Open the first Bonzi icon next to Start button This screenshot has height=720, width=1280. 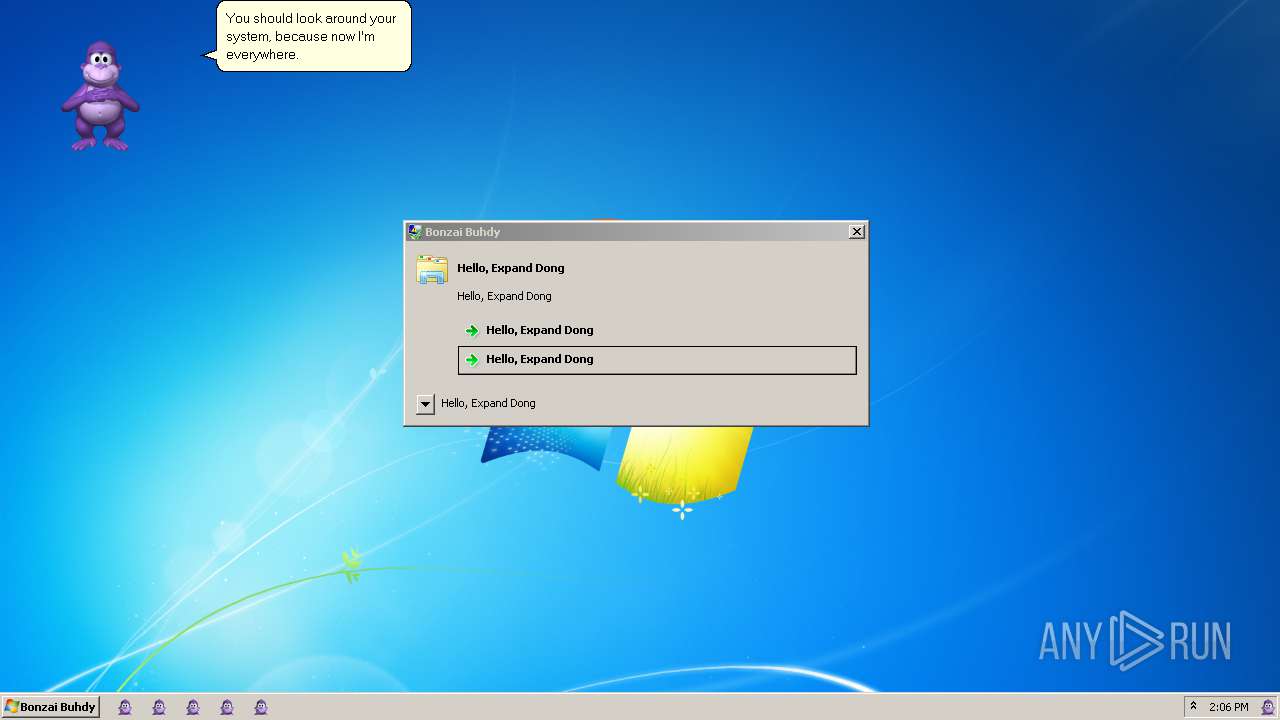[x=125, y=707]
